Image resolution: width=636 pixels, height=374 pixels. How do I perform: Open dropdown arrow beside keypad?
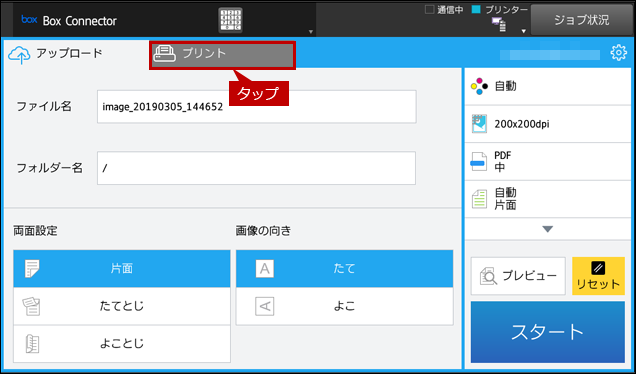click(311, 32)
